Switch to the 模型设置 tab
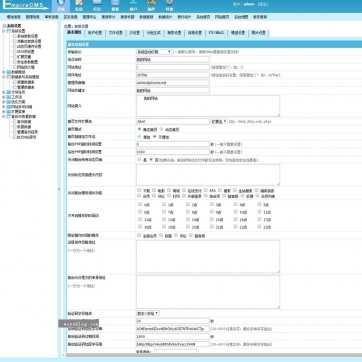The image size is (362, 362). 238,33
